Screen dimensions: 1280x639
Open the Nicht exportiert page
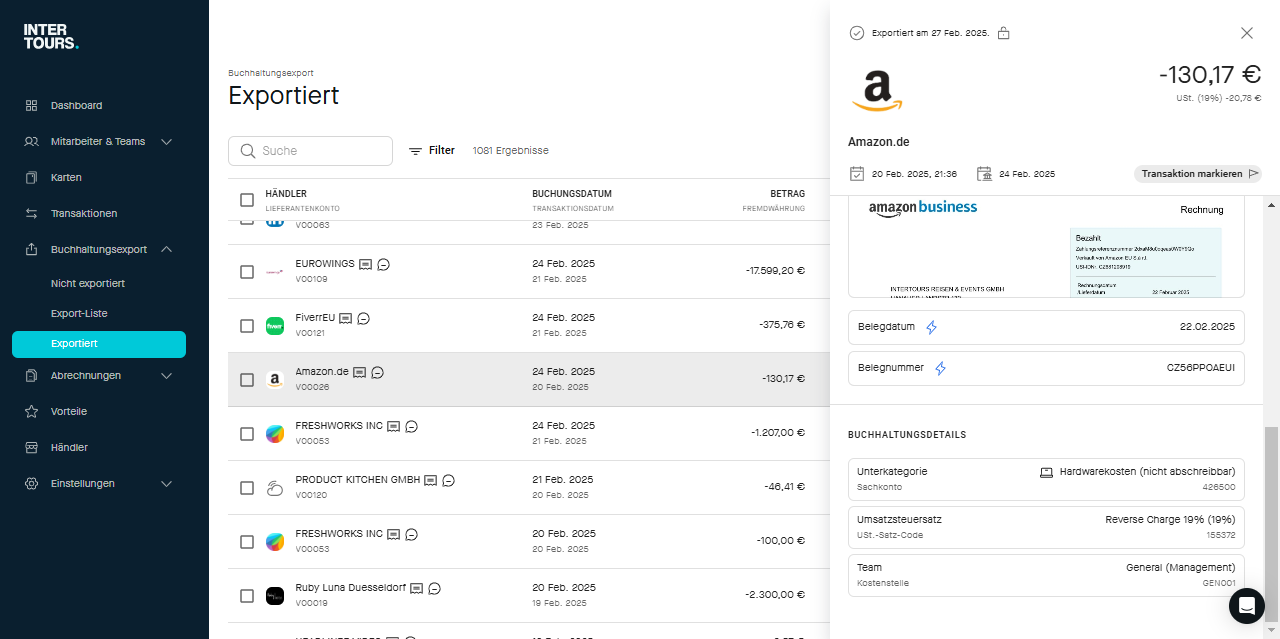tap(88, 283)
